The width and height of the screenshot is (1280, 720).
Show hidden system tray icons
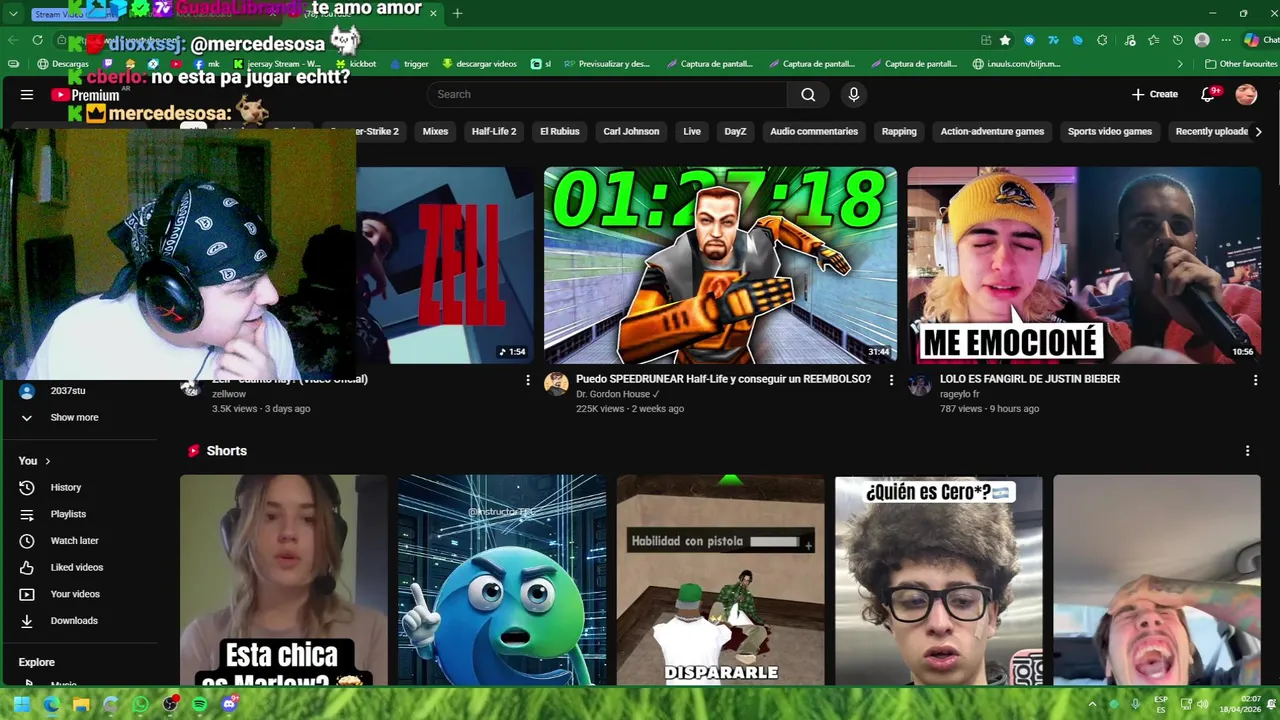pos(1092,704)
